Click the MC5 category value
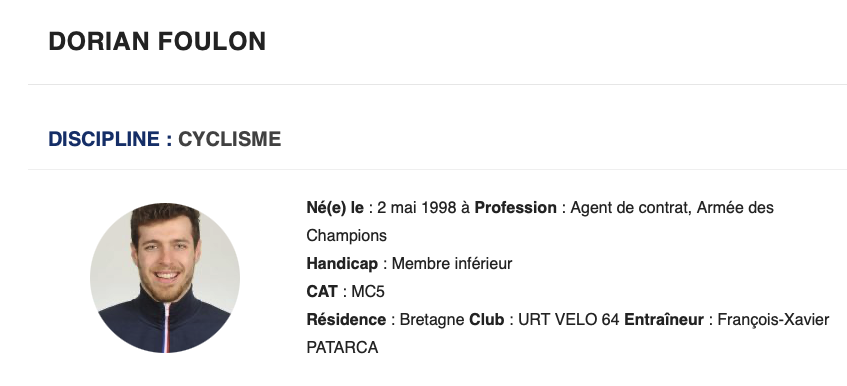847x386 pixels. pyautogui.click(x=368, y=292)
